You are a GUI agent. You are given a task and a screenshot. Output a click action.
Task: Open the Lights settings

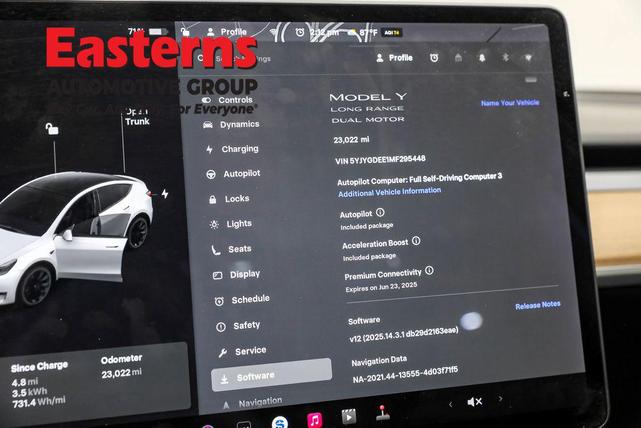click(x=231, y=224)
